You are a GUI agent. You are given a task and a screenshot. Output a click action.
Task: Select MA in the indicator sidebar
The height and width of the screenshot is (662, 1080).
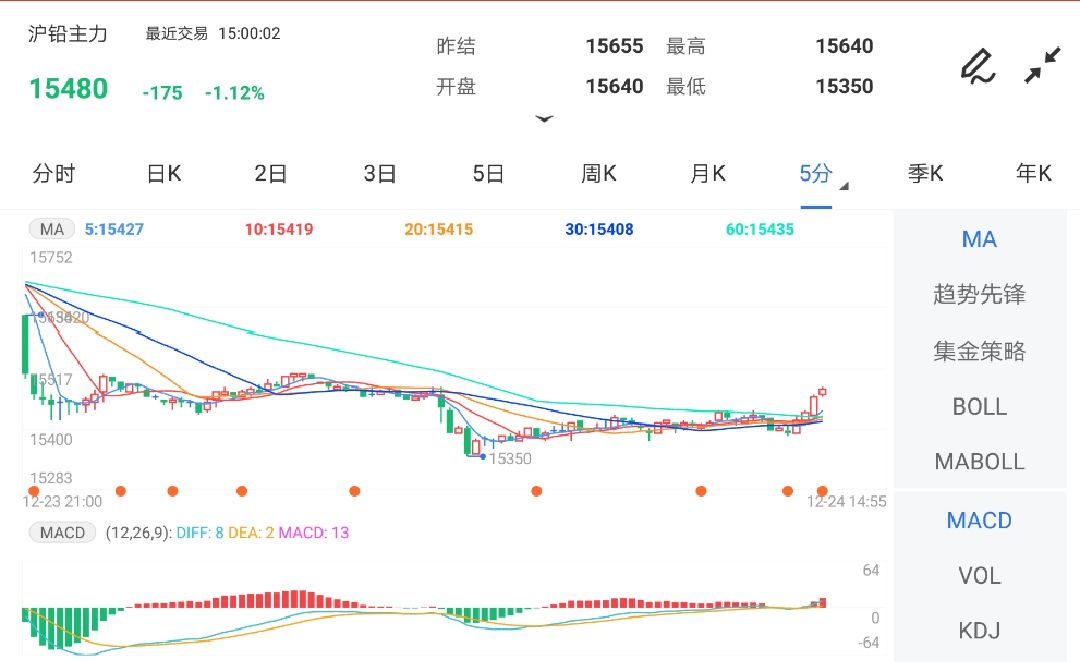coord(979,240)
